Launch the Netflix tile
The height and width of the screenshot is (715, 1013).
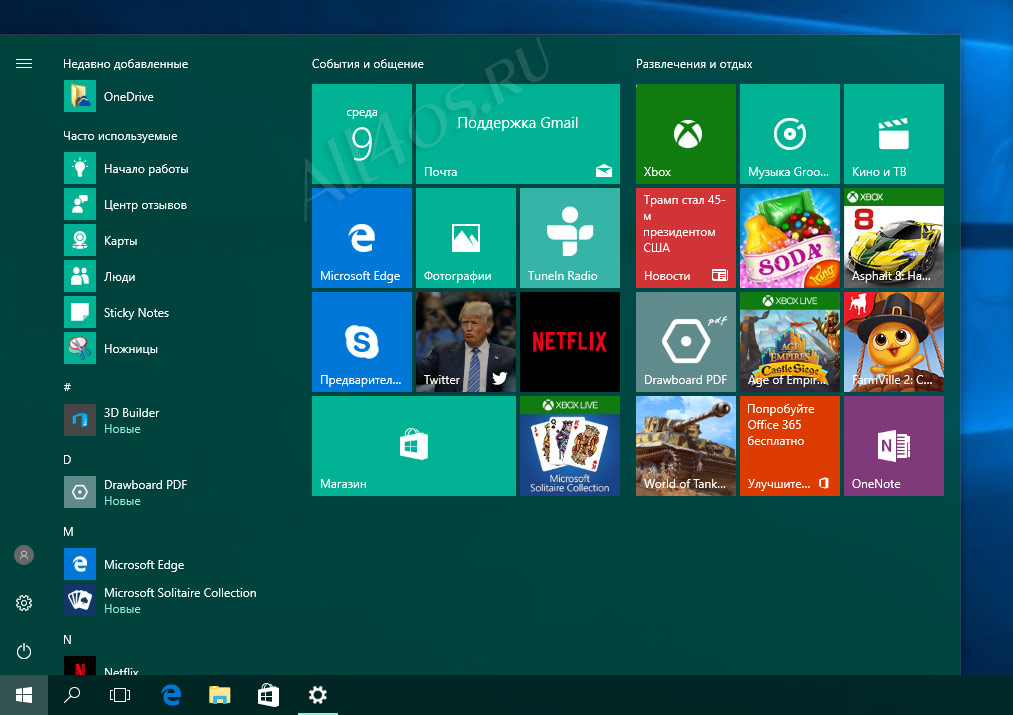[570, 342]
